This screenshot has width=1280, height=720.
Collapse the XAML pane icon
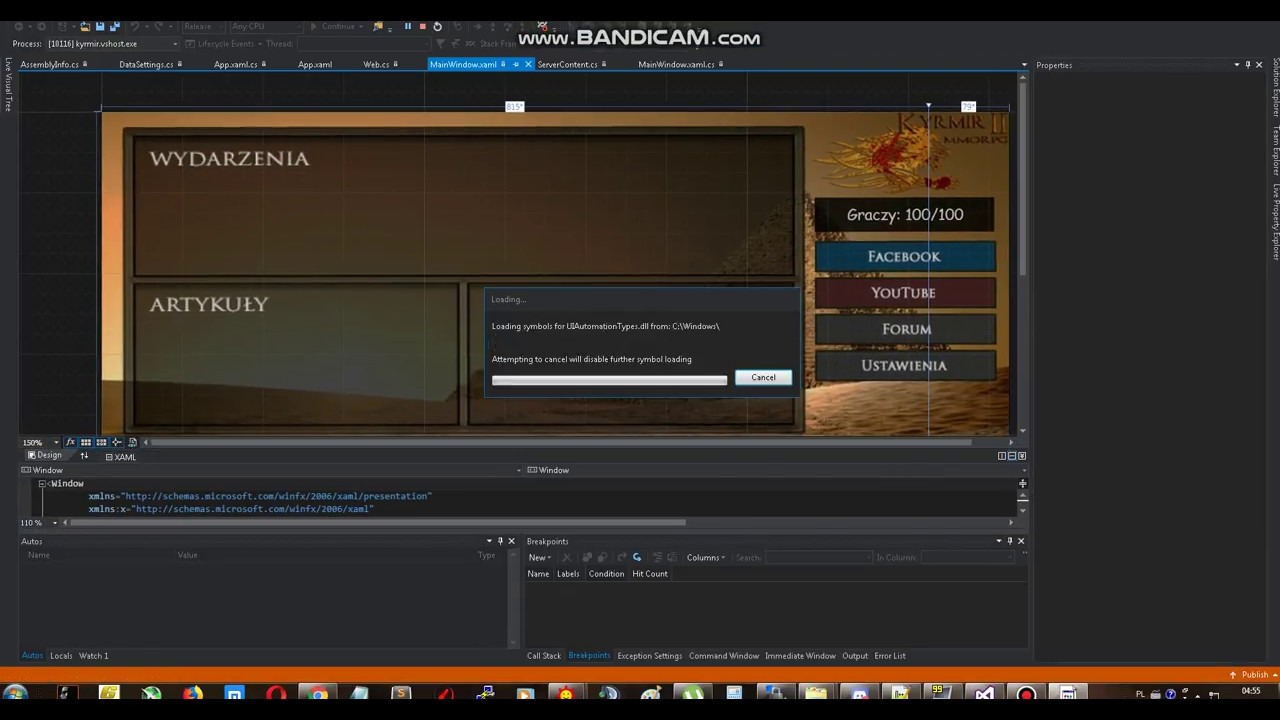pyautogui.click(x=1021, y=456)
